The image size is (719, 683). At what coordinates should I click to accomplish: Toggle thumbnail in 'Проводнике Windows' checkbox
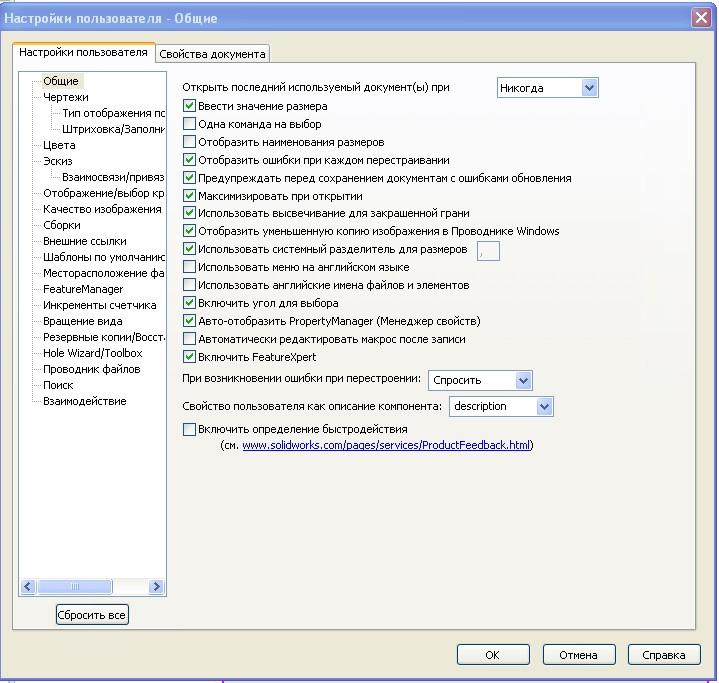189,231
